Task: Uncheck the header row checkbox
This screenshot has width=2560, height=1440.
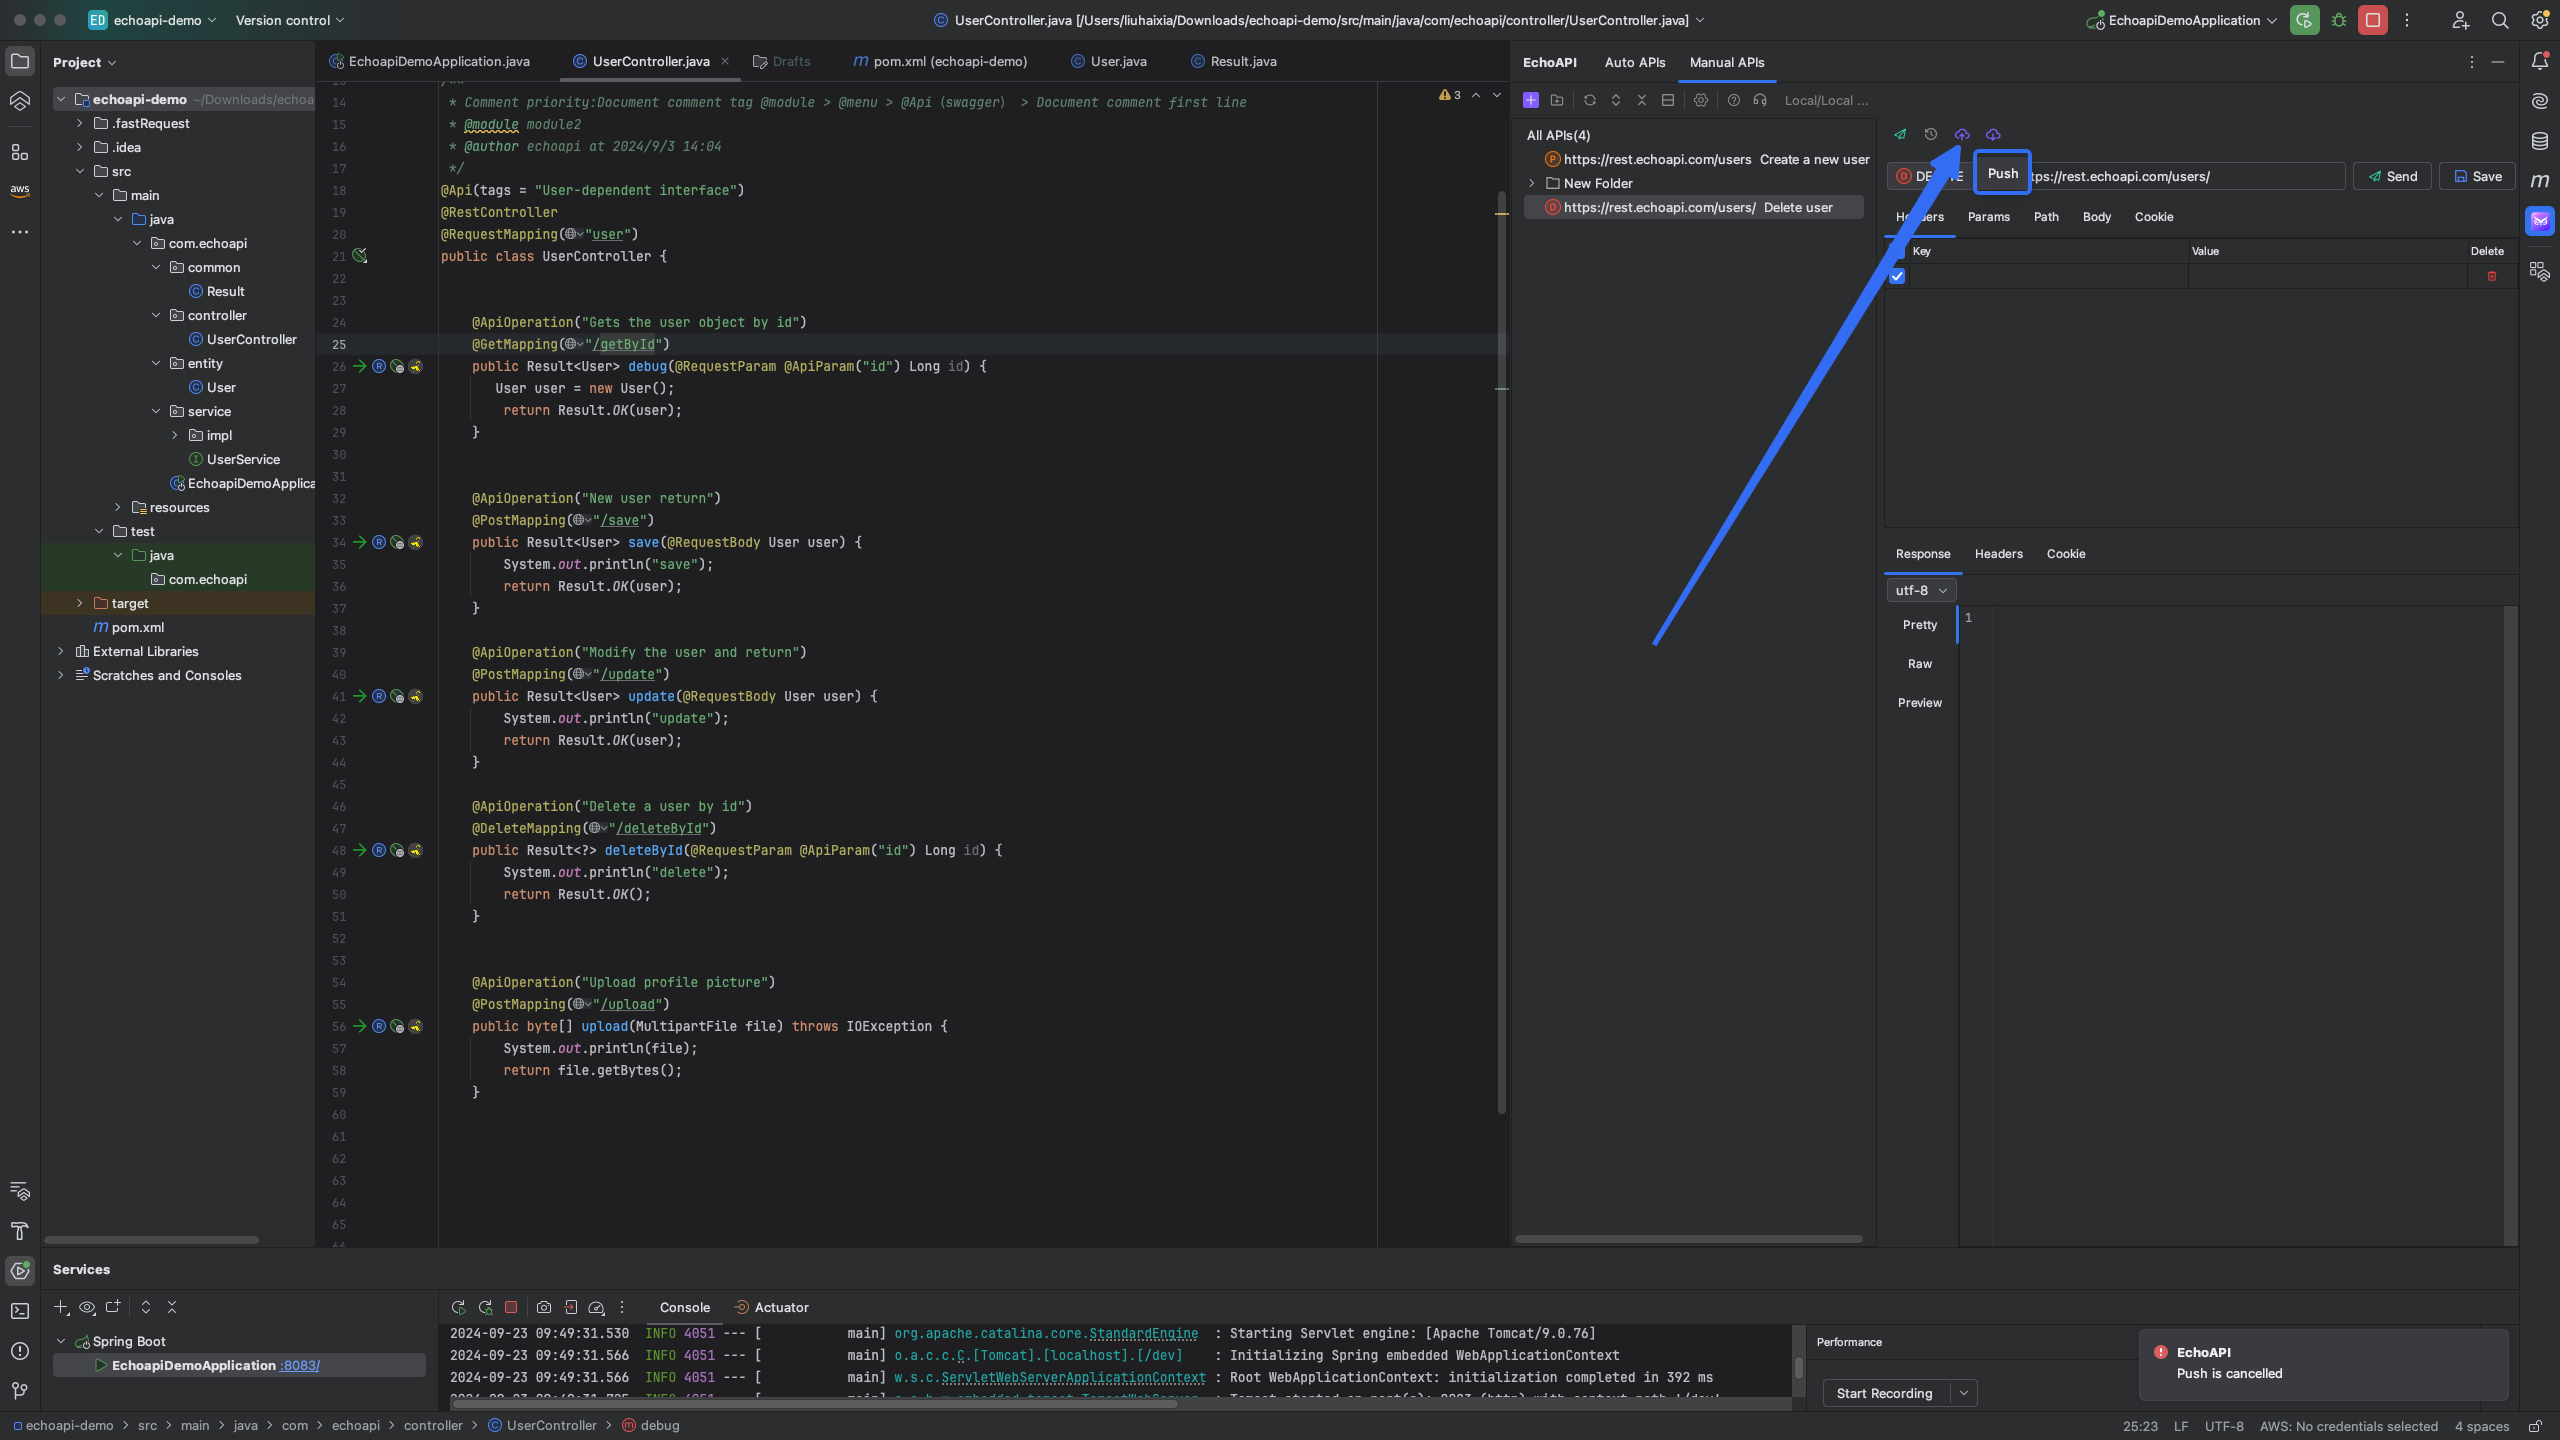Action: pos(1897,276)
